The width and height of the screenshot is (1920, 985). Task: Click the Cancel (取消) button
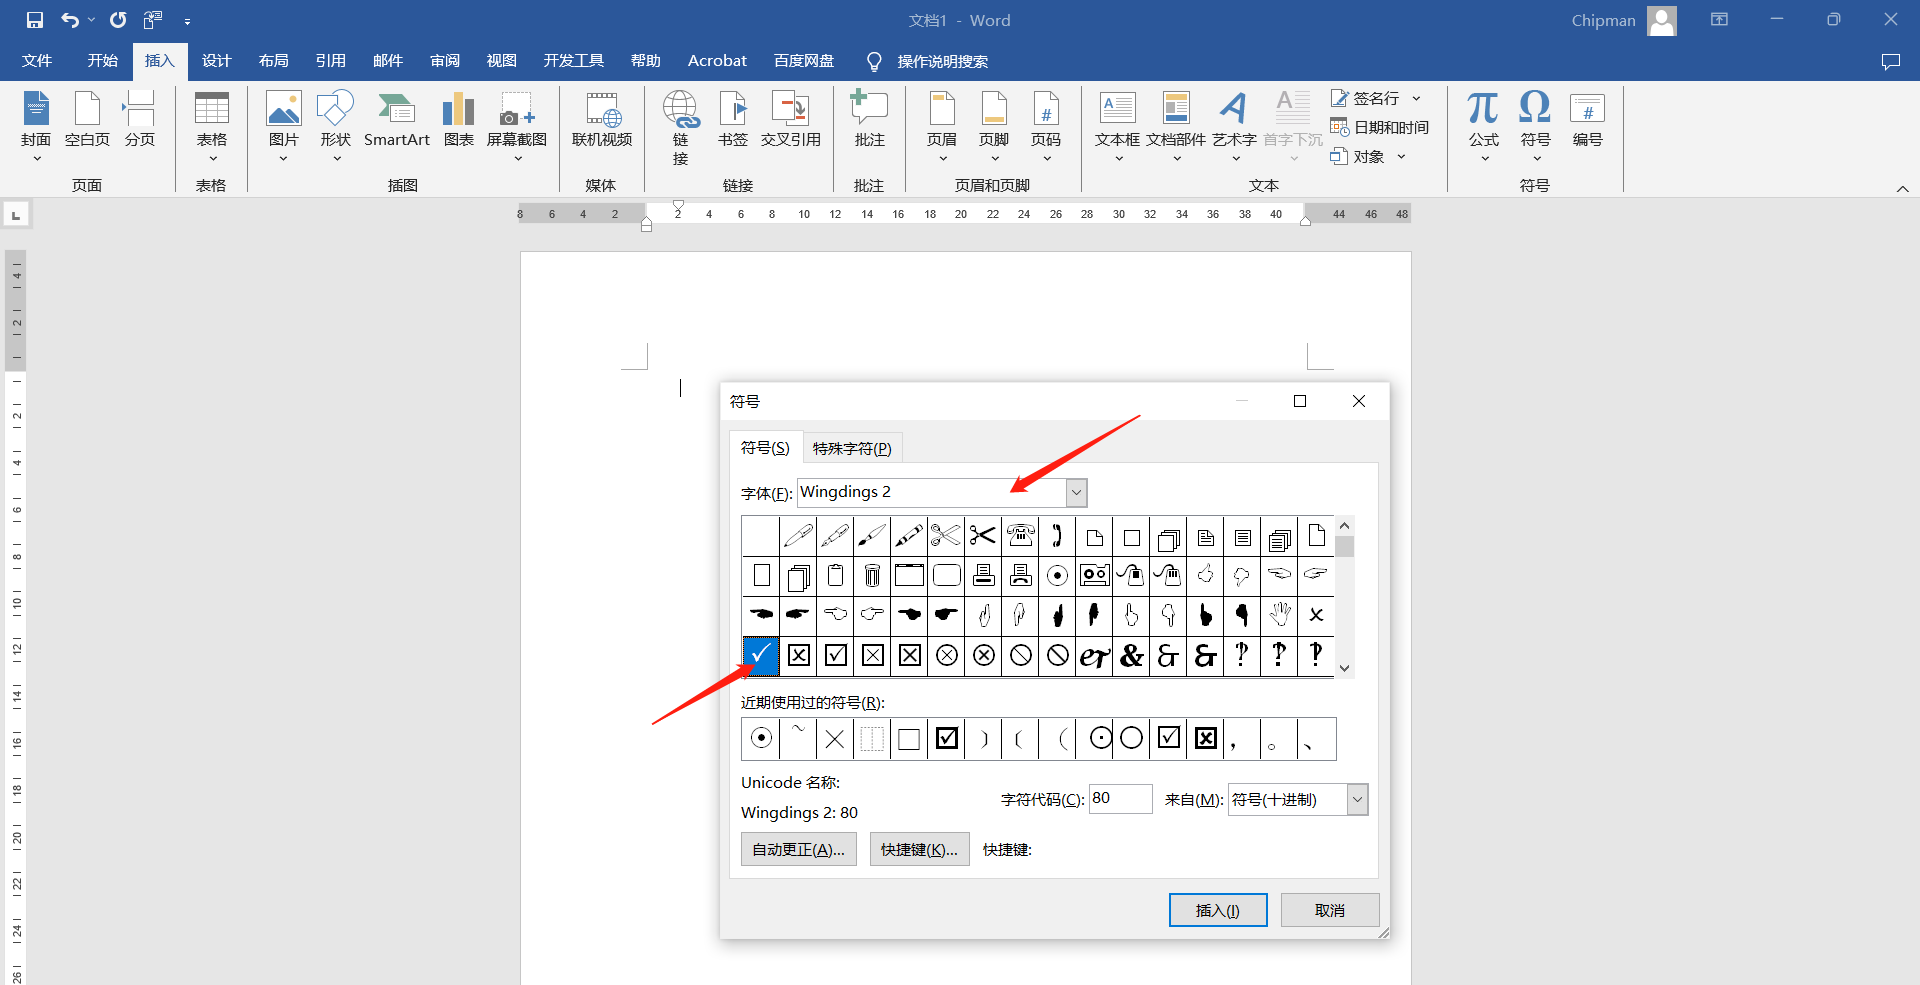[1330, 910]
